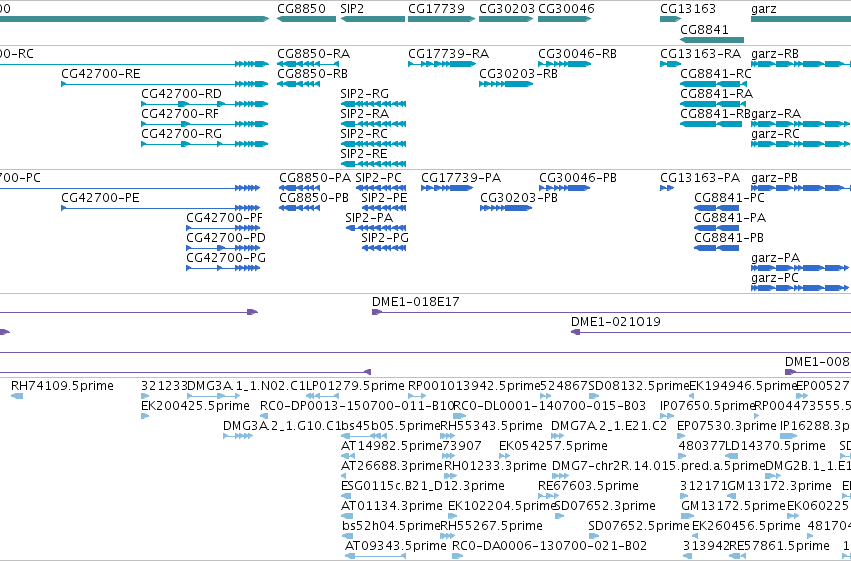Select protein garz-PB
The image size is (851, 561).
tap(801, 188)
